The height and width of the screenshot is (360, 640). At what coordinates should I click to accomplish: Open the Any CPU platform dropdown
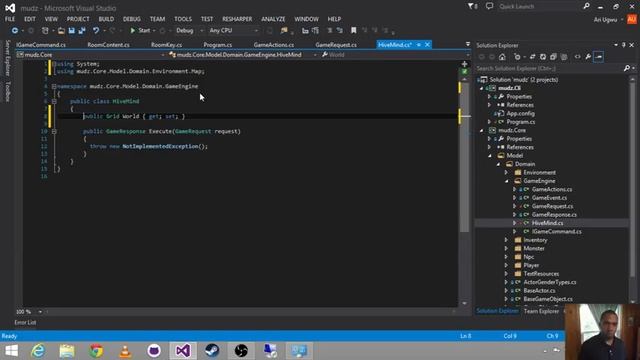pos(233,31)
